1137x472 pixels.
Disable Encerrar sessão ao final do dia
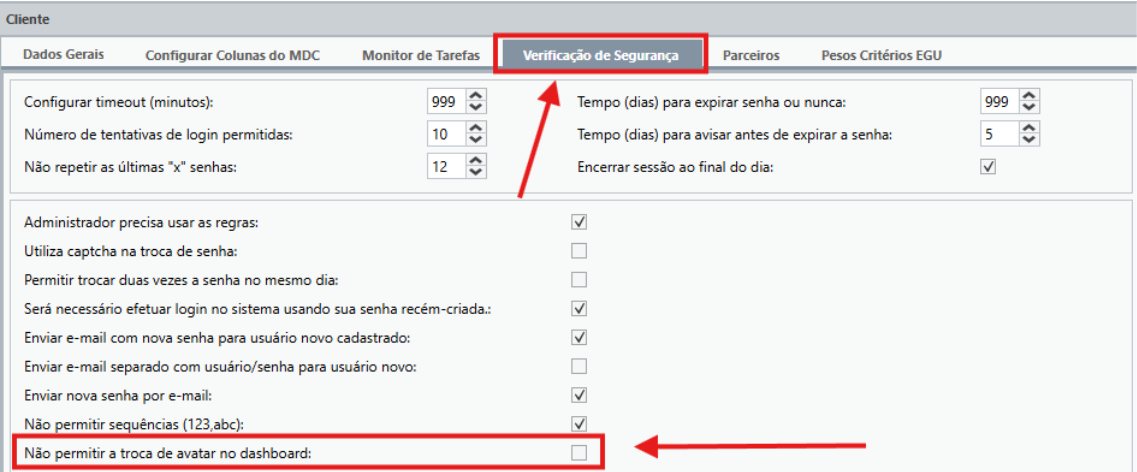click(x=989, y=167)
